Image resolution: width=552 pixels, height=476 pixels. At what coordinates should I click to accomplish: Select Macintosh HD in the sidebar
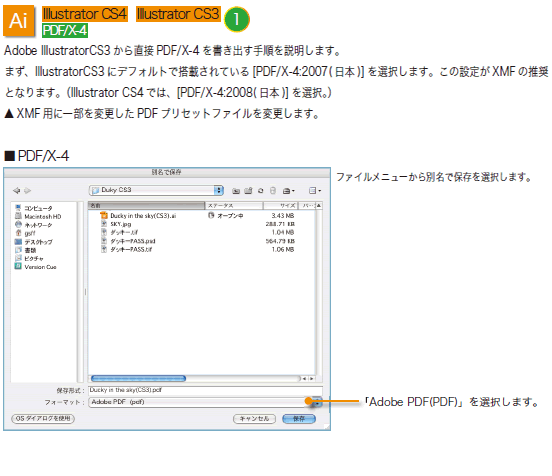click(x=38, y=217)
